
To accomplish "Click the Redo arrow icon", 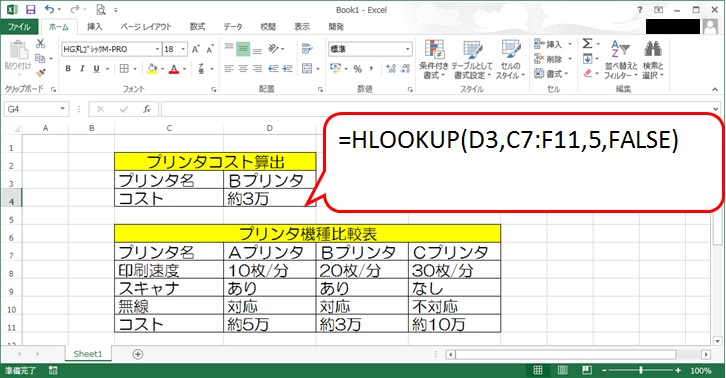I will (x=74, y=9).
